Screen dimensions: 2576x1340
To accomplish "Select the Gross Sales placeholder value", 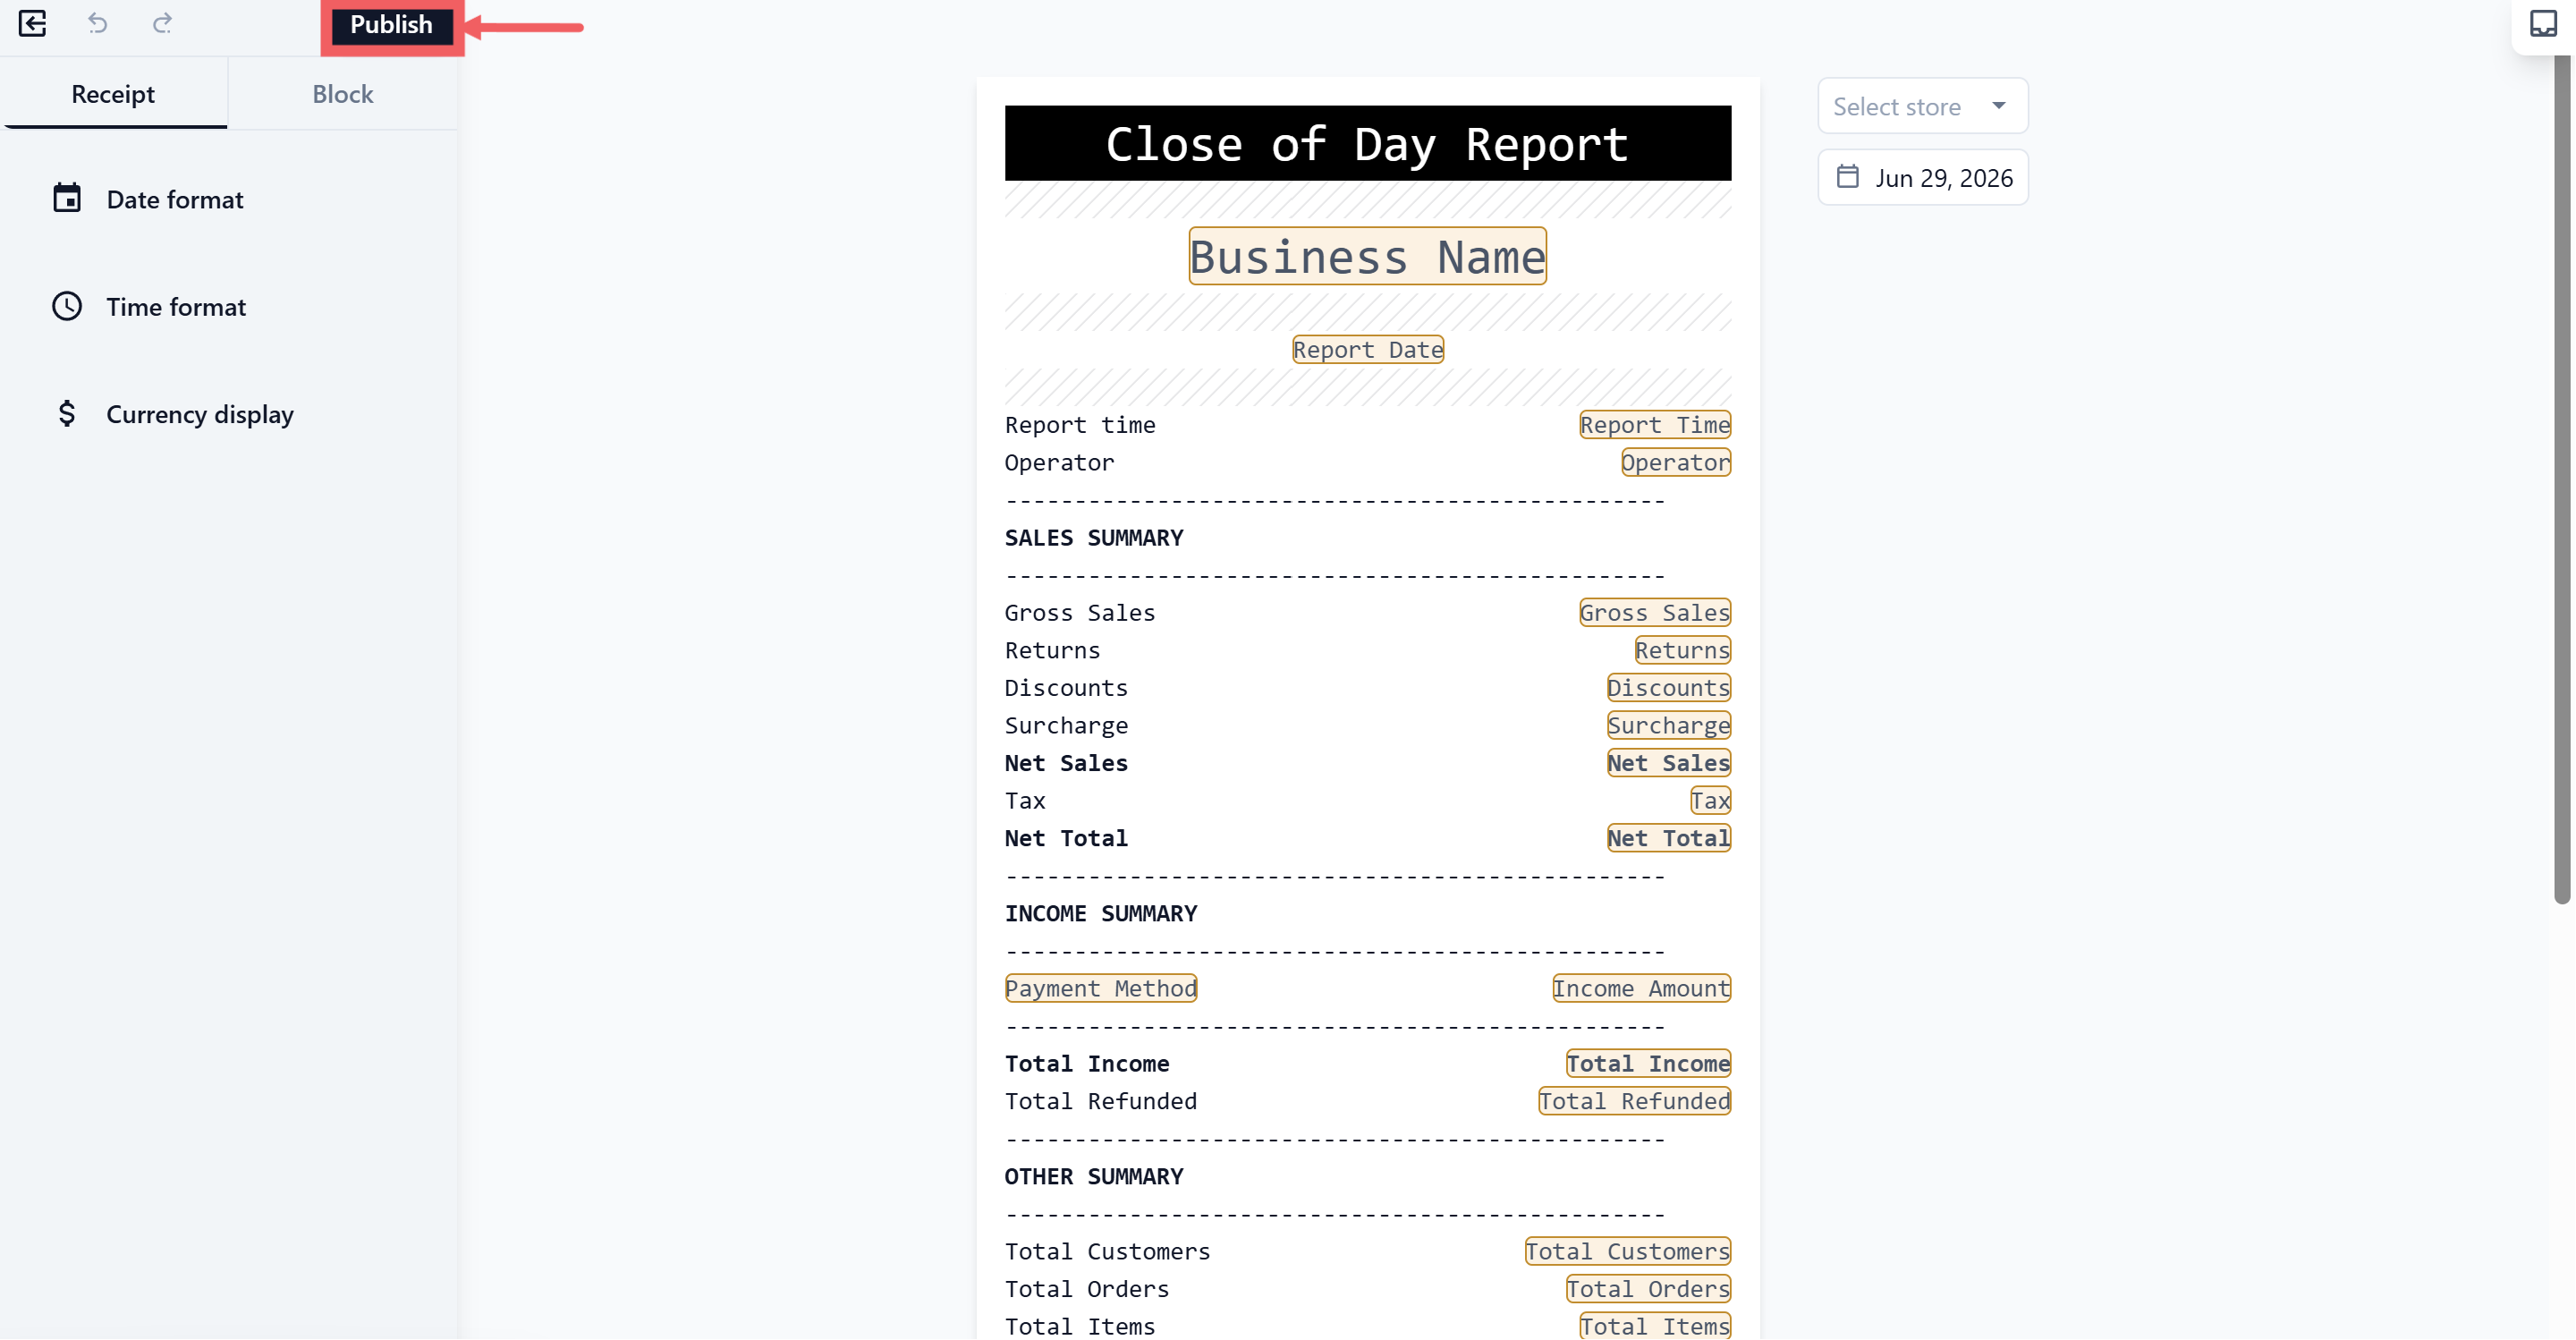I will tap(1655, 612).
